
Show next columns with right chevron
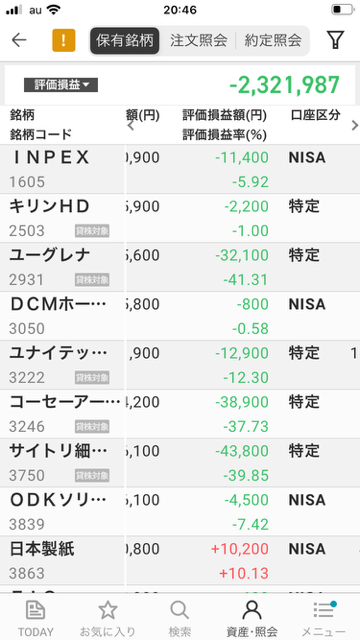(x=355, y=126)
